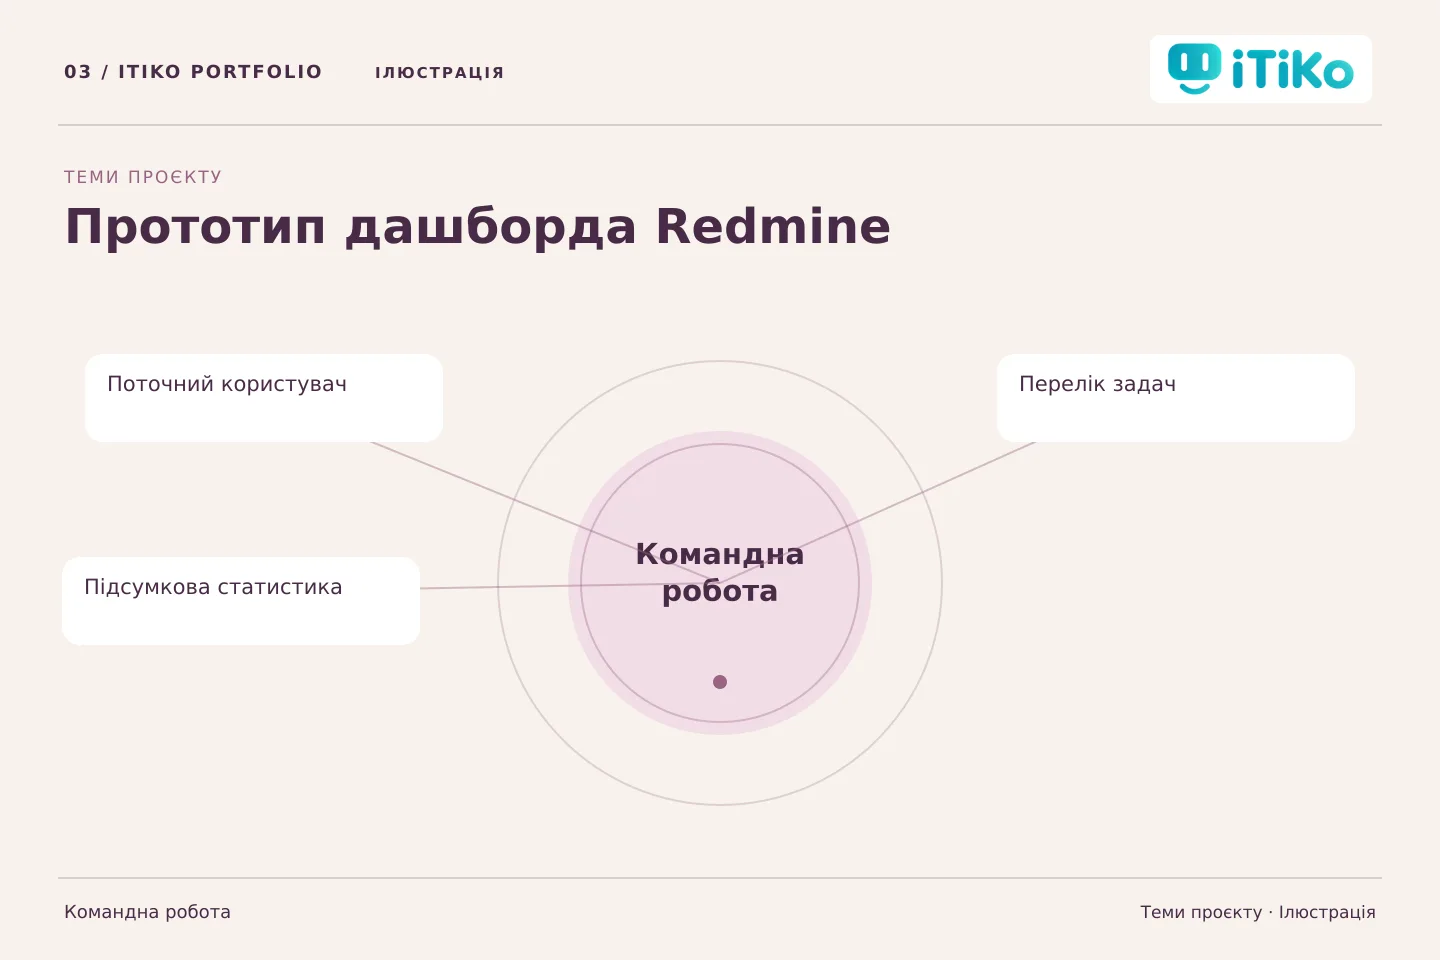1440x960 pixels.
Task: Select the 'Перелік задач' card
Action: 1176,398
